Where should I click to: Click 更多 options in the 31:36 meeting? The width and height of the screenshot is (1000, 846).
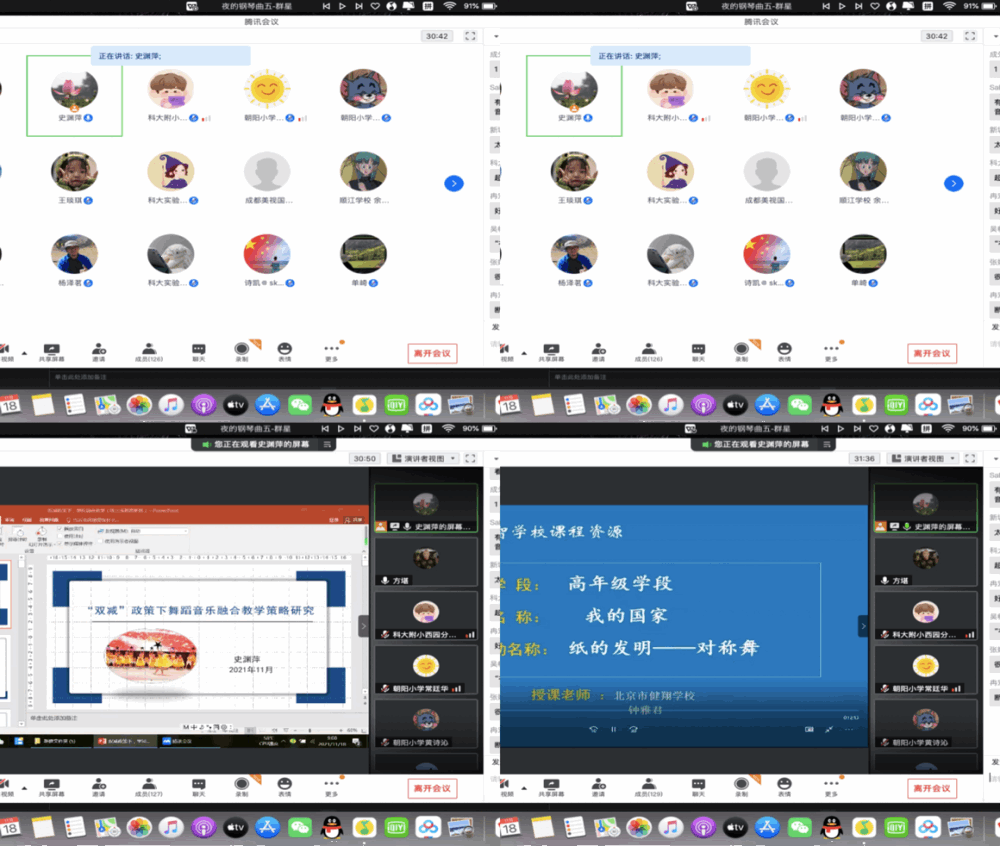[x=831, y=787]
